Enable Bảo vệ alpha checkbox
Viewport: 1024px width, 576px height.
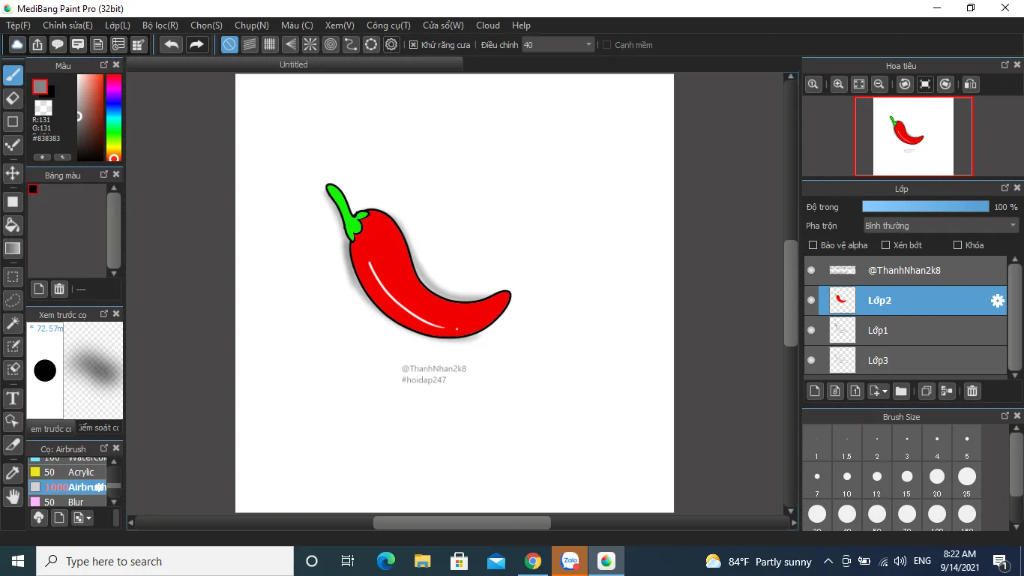click(813, 245)
